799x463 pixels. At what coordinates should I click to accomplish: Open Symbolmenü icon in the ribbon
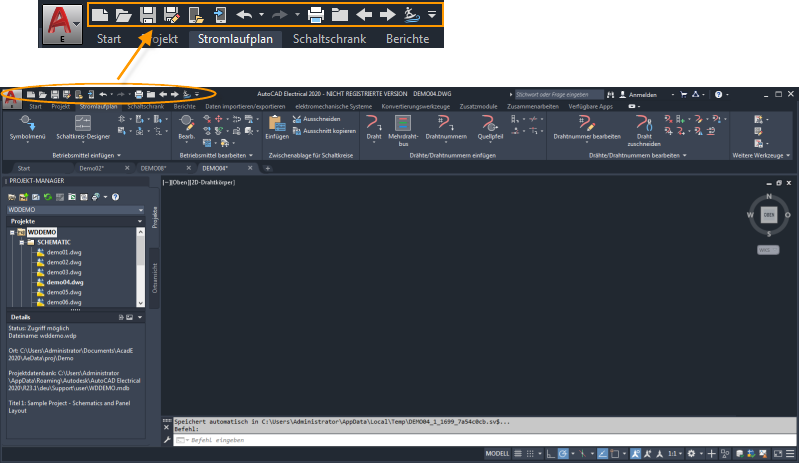pos(28,124)
